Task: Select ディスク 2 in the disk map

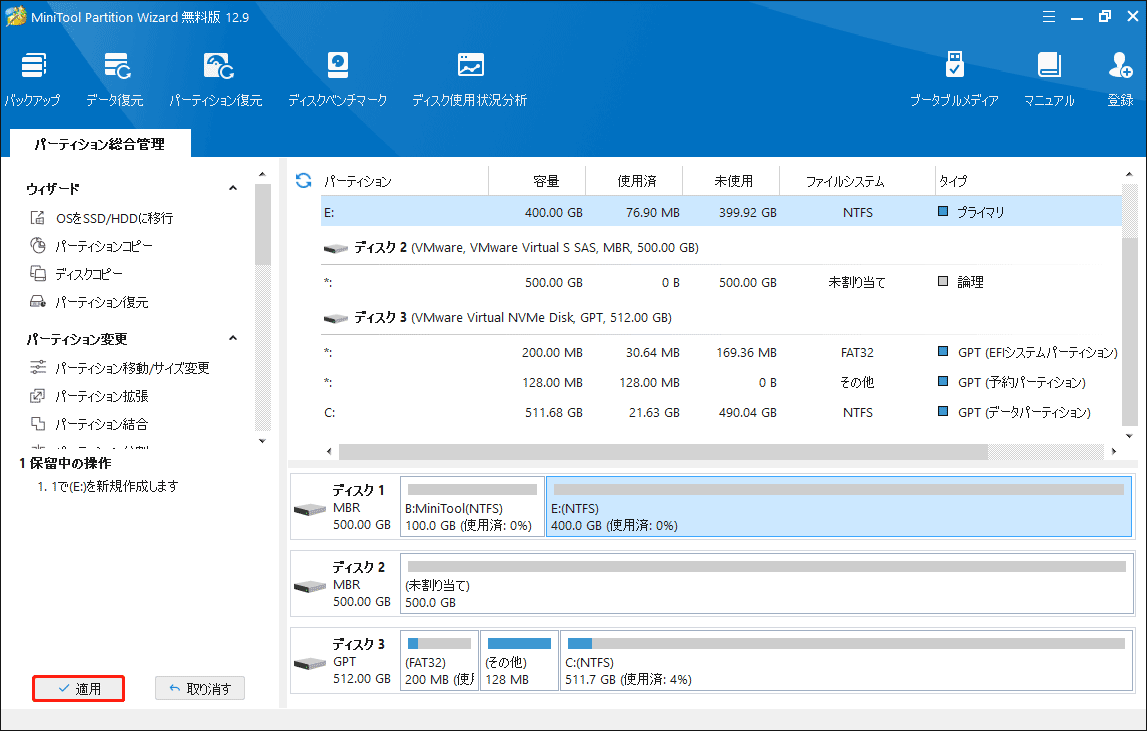Action: (345, 583)
